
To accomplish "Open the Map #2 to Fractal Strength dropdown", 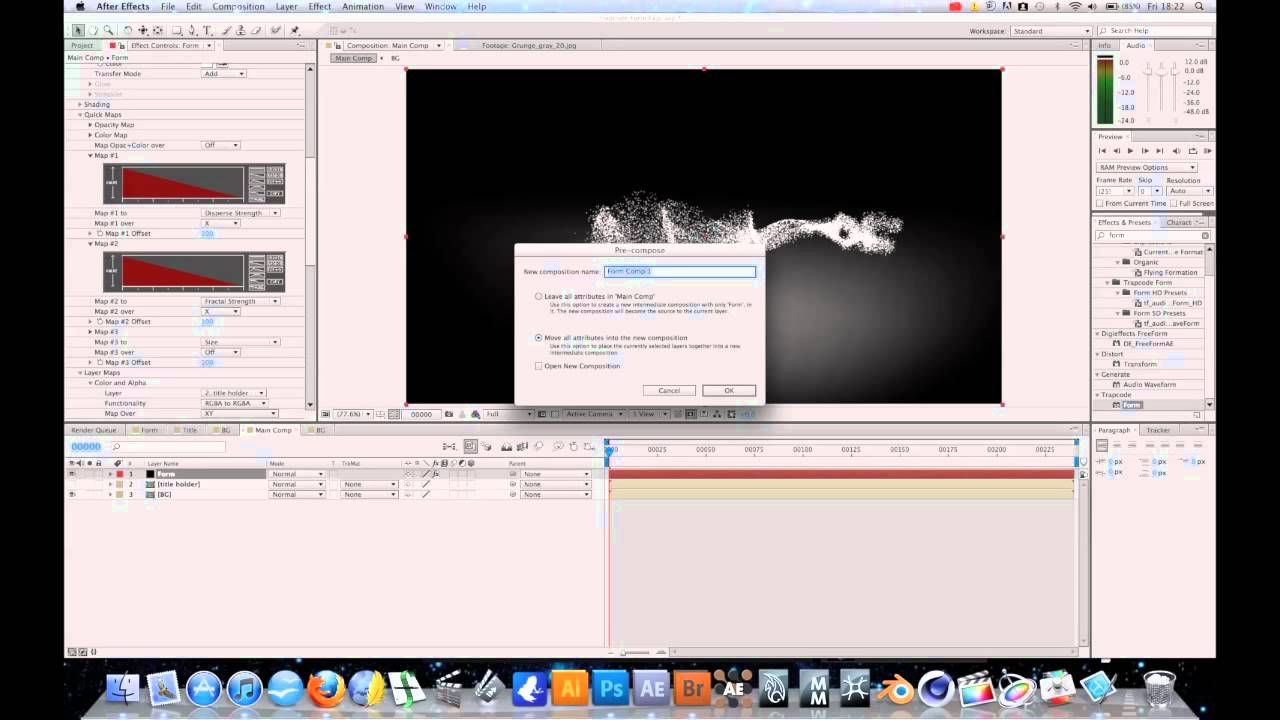I will [241, 301].
